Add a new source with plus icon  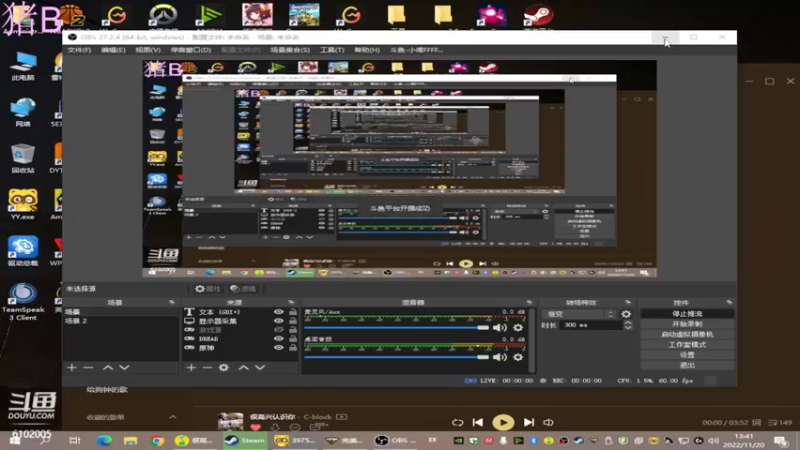pyautogui.click(x=191, y=367)
